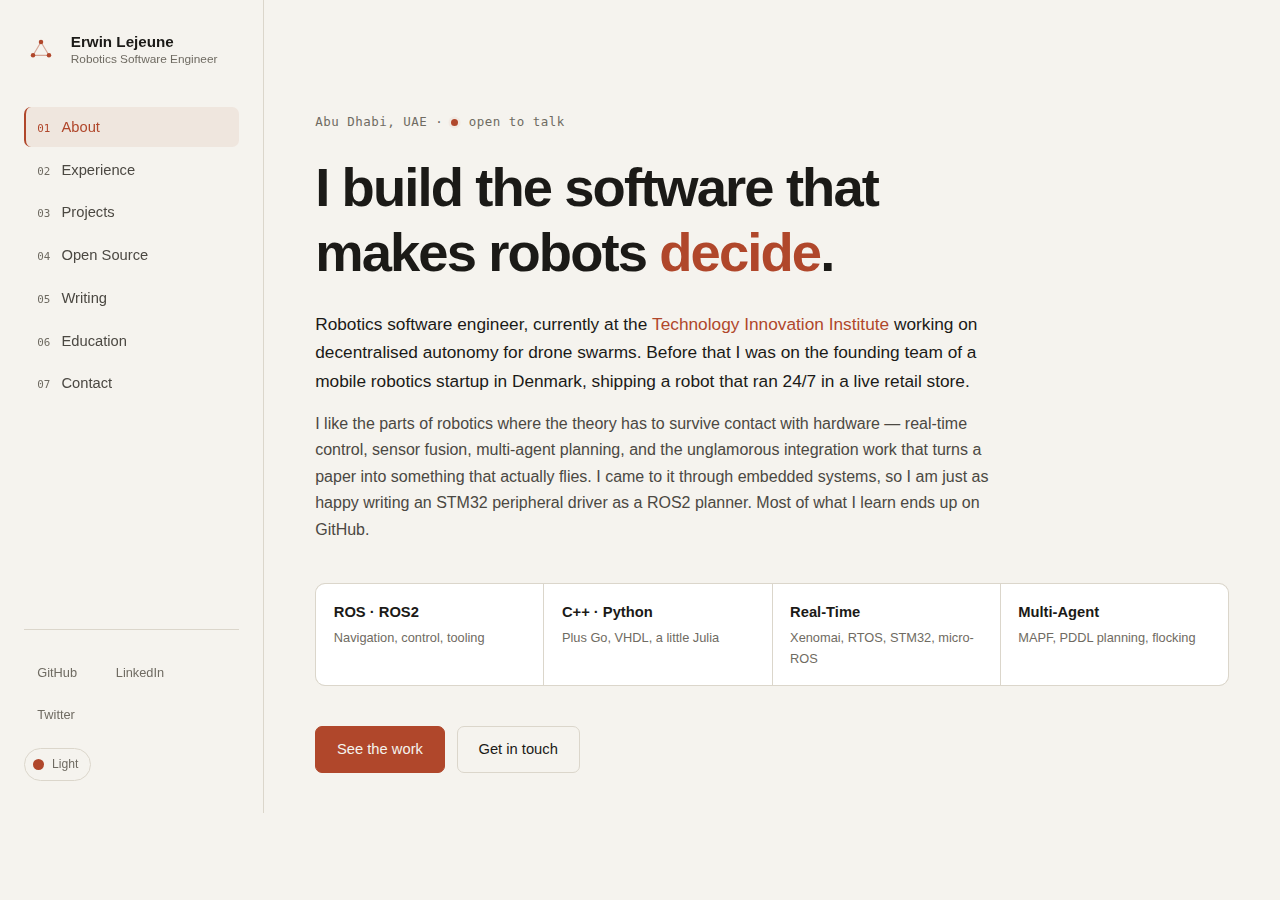
Task: Select the C++ · Python skill card
Action: 658,634
